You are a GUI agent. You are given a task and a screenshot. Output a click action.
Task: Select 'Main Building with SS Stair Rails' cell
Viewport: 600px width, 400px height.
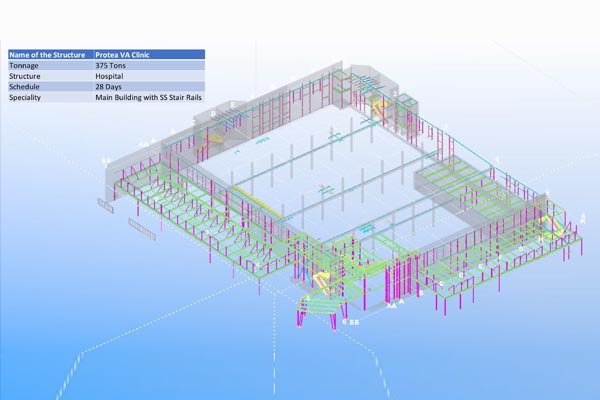[x=148, y=98]
